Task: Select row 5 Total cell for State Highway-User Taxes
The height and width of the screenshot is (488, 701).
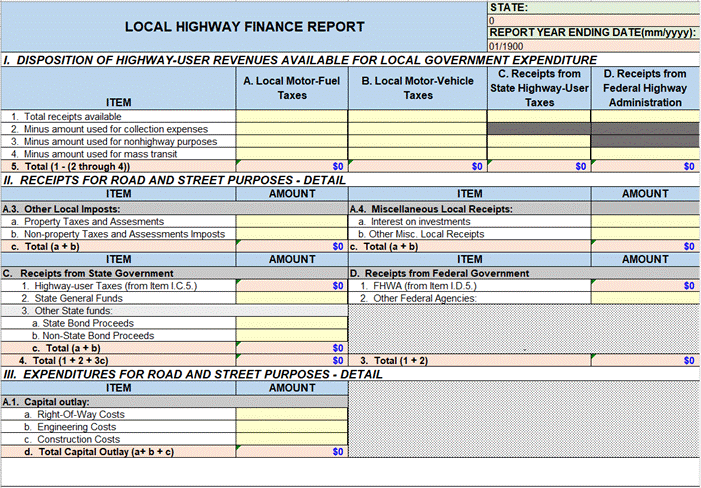Action: [539, 166]
